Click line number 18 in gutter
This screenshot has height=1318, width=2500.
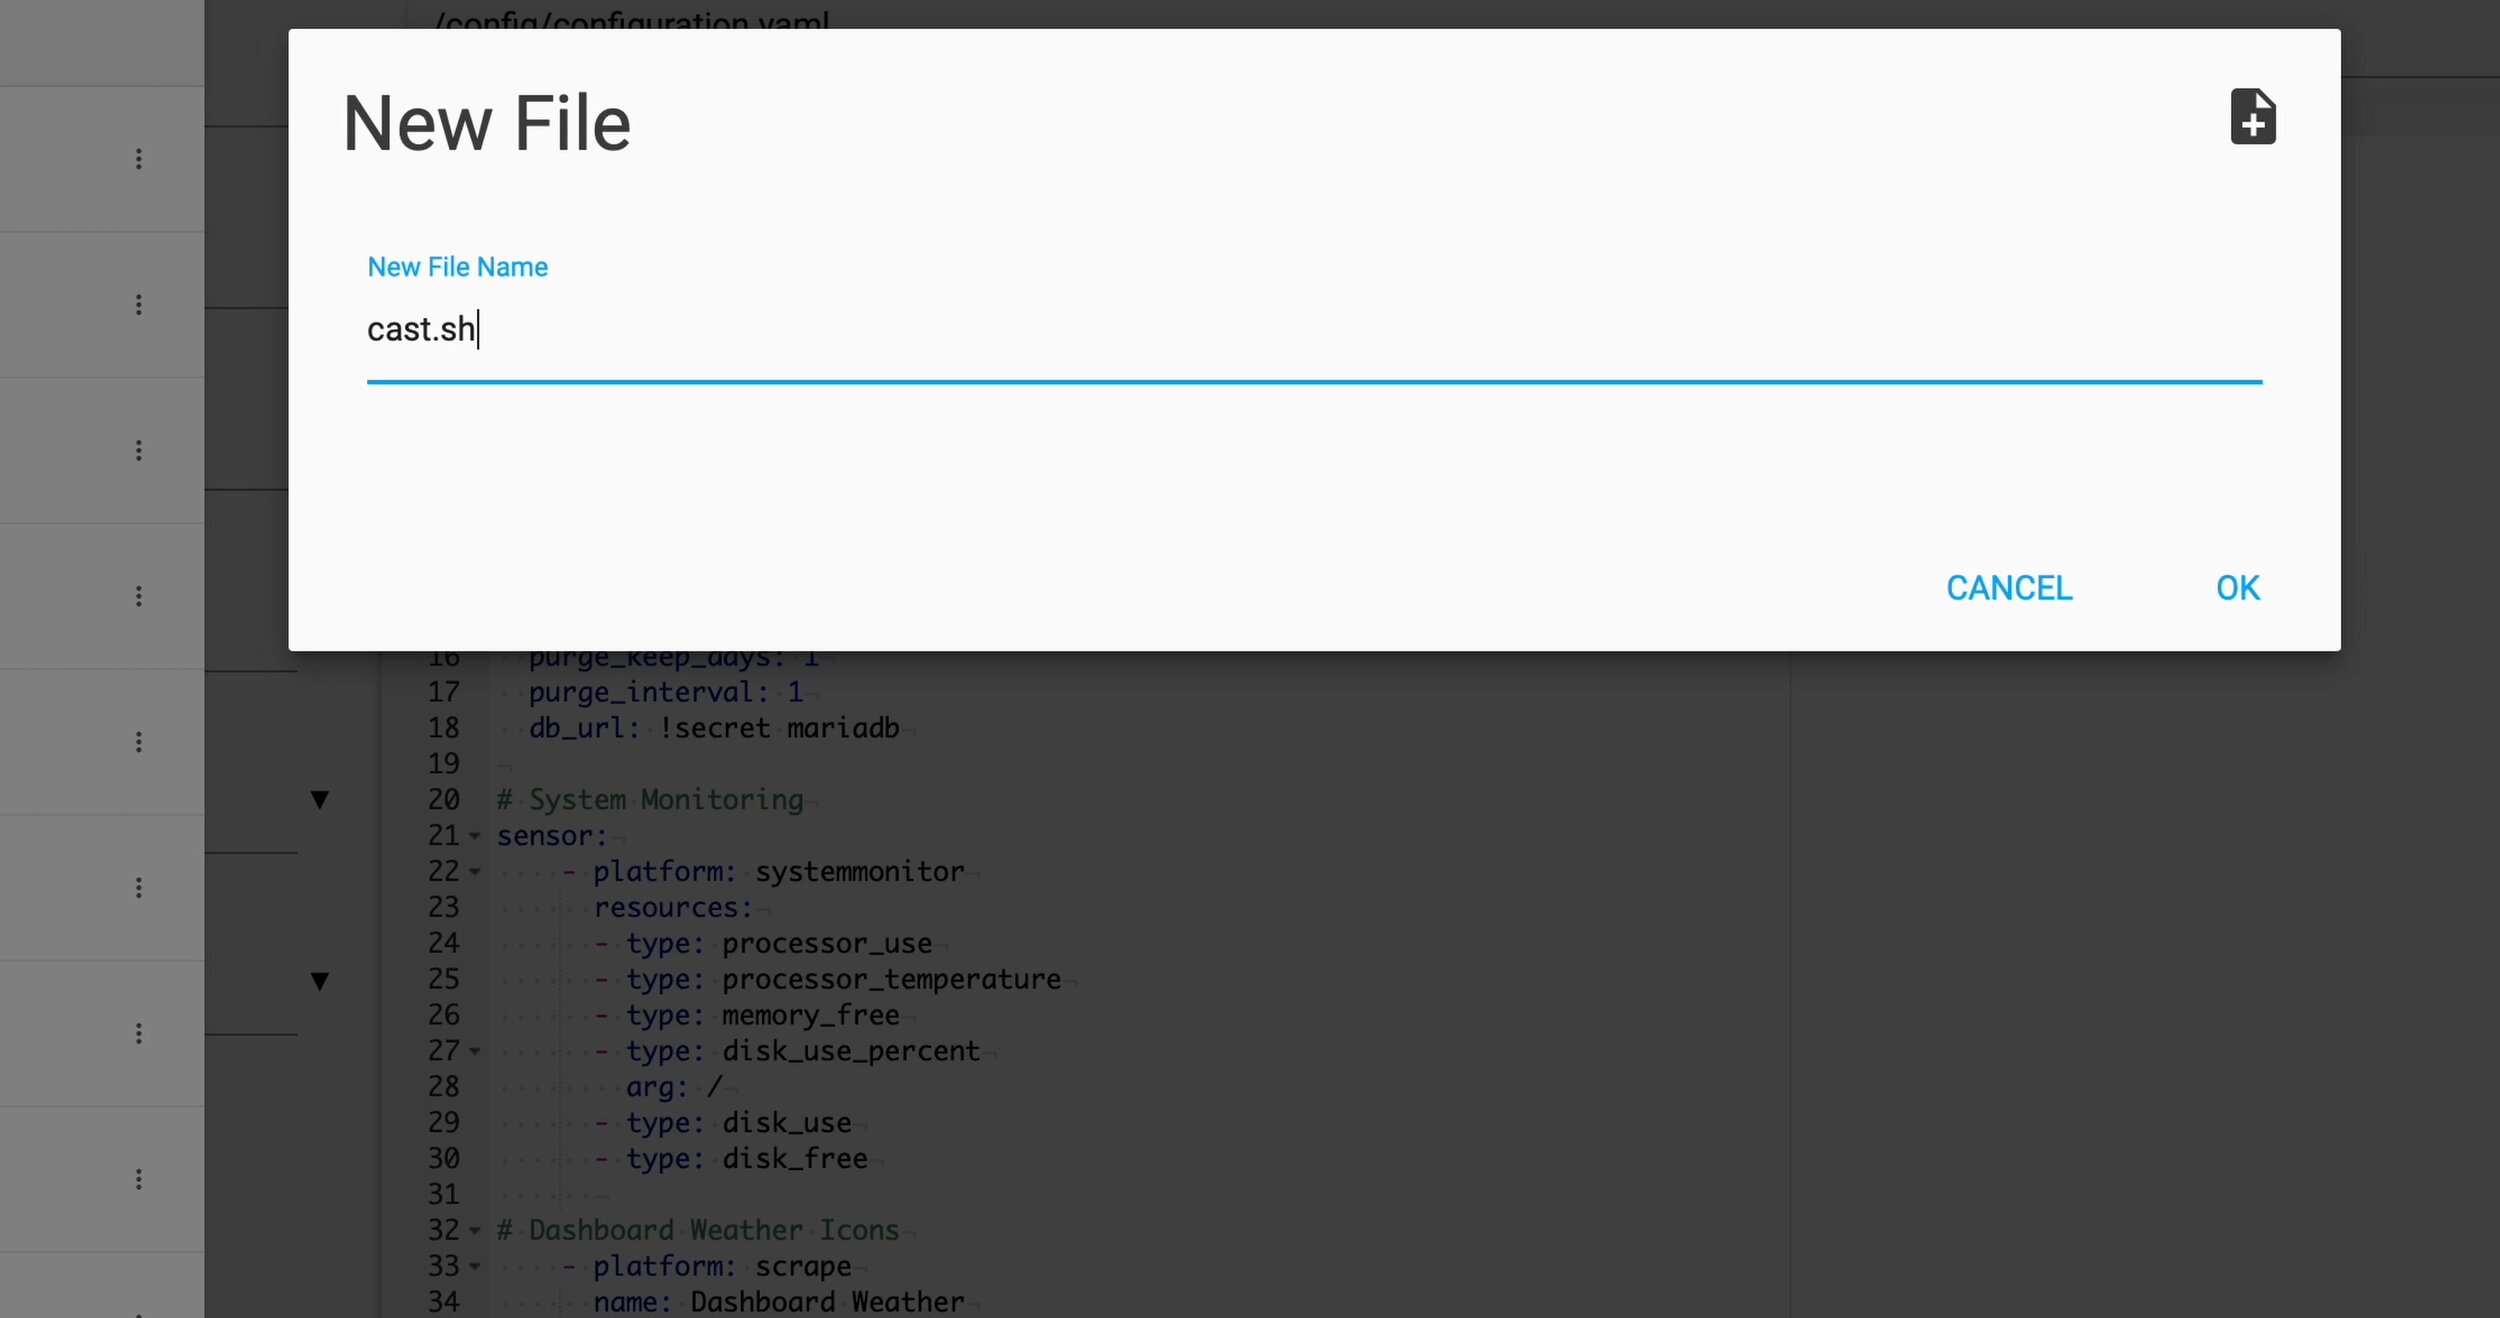[x=443, y=728]
